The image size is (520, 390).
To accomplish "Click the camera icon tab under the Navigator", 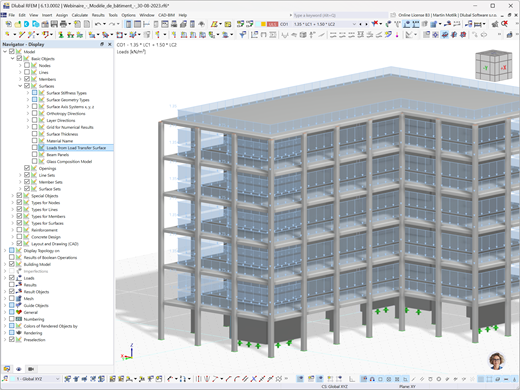I will coord(31,369).
